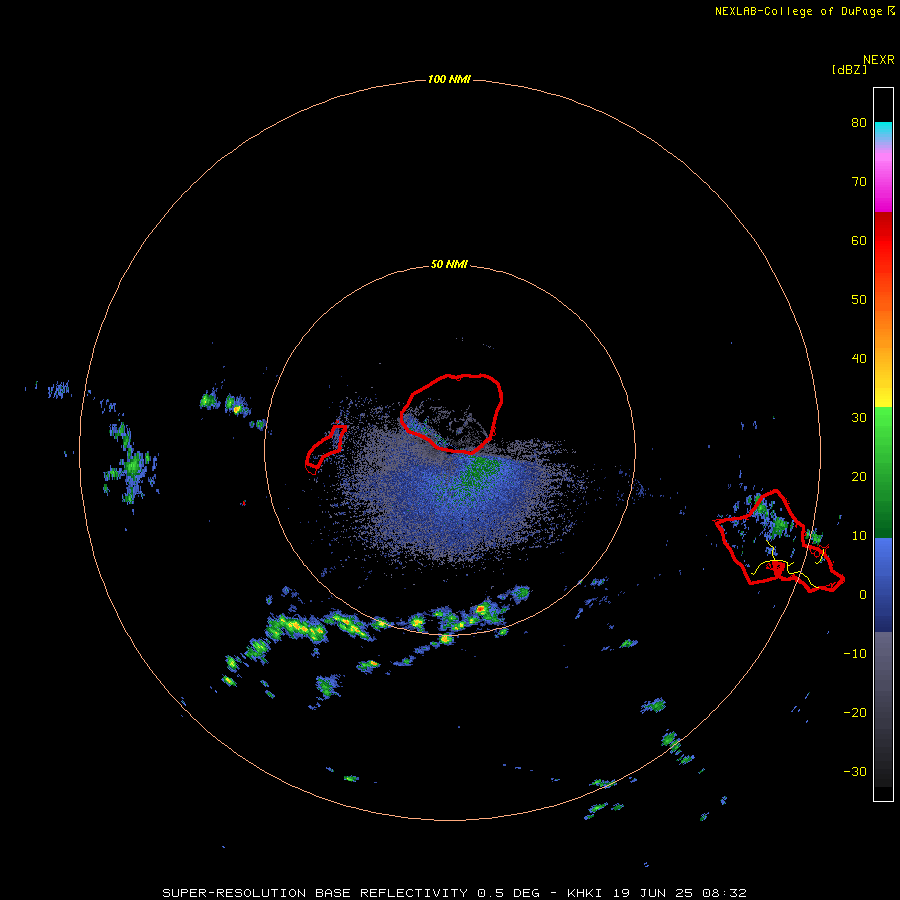Click the 30 value on the dBZ scale

[x=859, y=418]
